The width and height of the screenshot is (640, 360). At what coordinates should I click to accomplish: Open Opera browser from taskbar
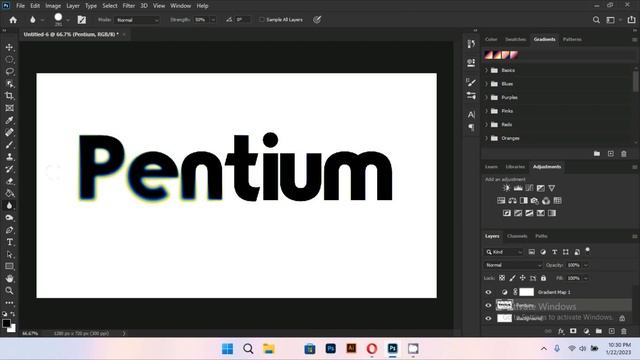point(371,349)
